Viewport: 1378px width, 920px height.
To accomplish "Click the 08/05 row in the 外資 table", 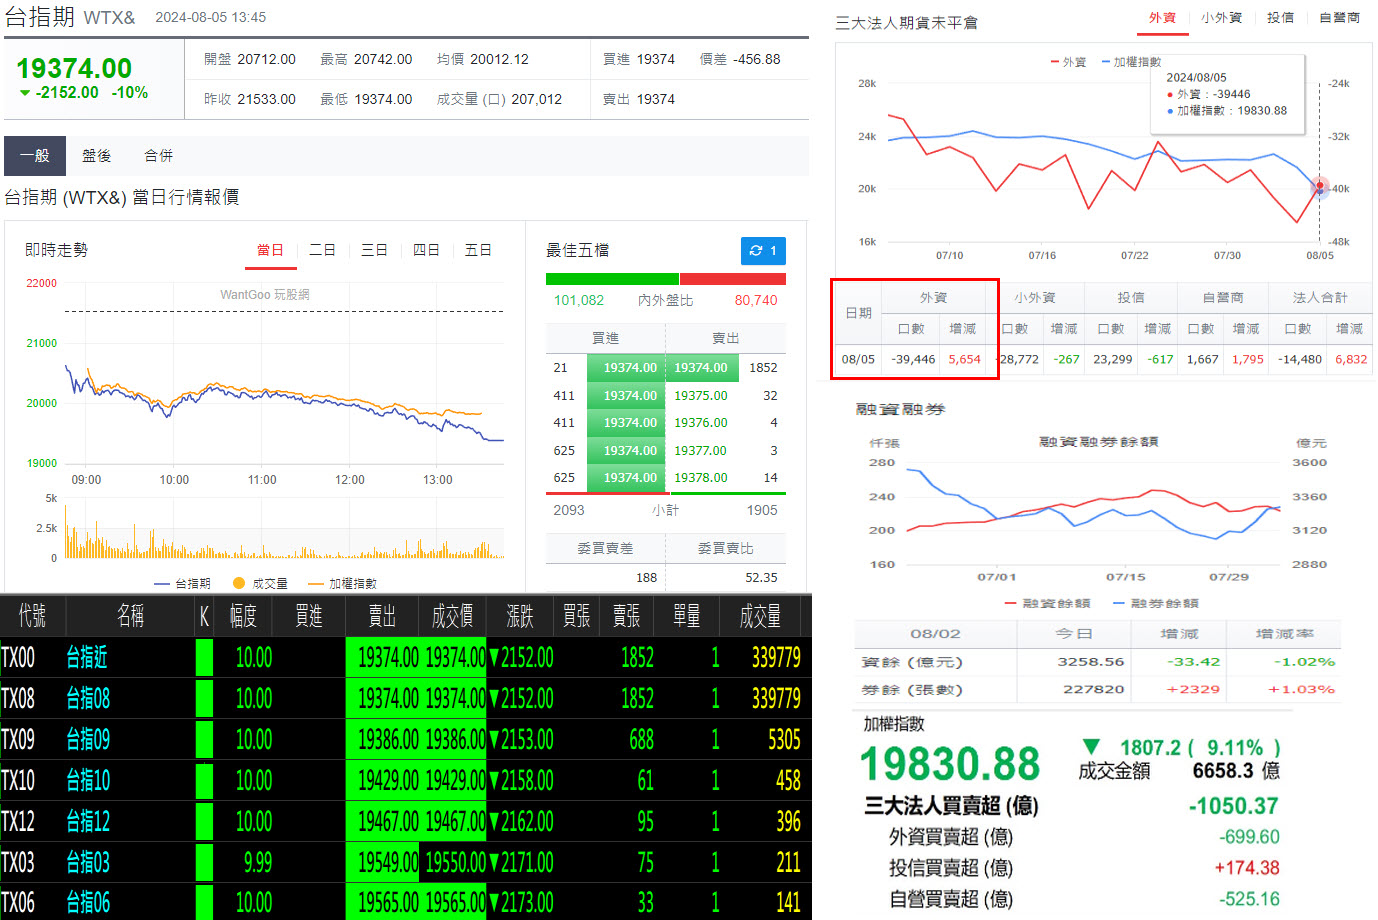I will (x=857, y=361).
